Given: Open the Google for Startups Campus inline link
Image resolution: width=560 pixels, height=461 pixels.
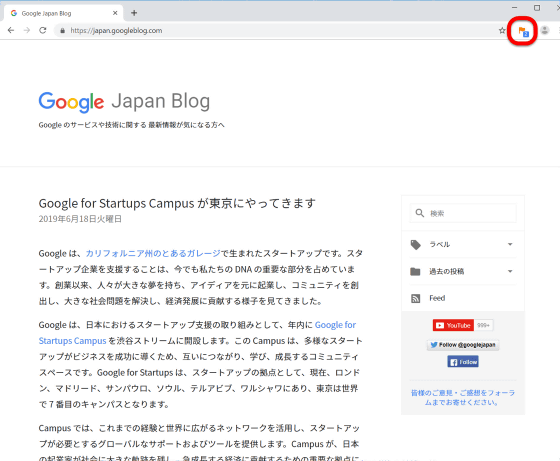Looking at the screenshot, I should point(197,333).
